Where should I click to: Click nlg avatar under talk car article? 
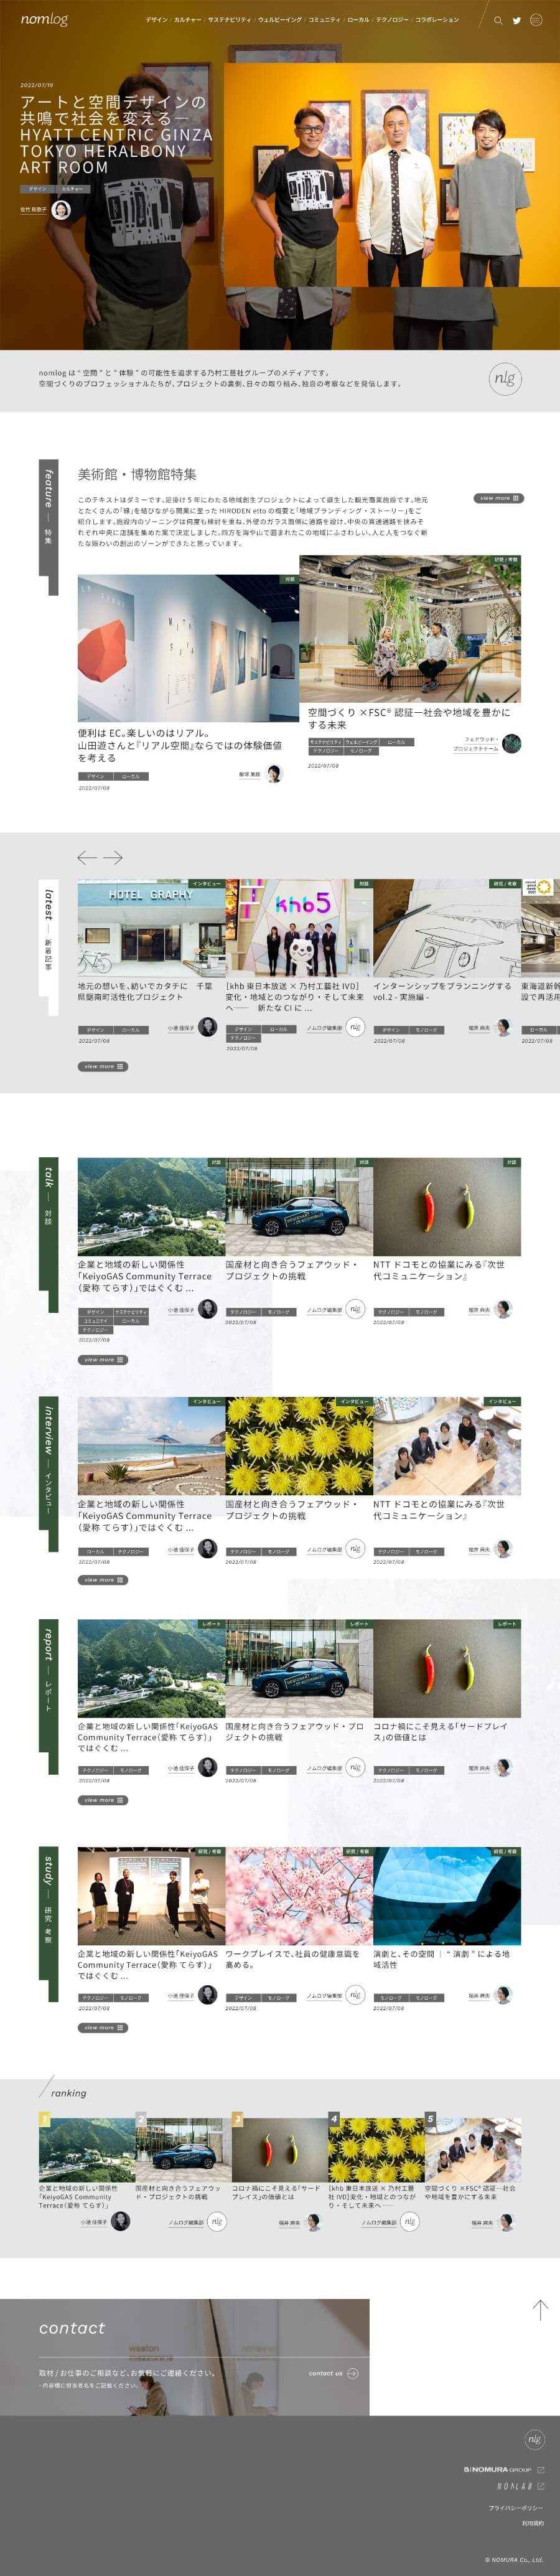(355, 1309)
